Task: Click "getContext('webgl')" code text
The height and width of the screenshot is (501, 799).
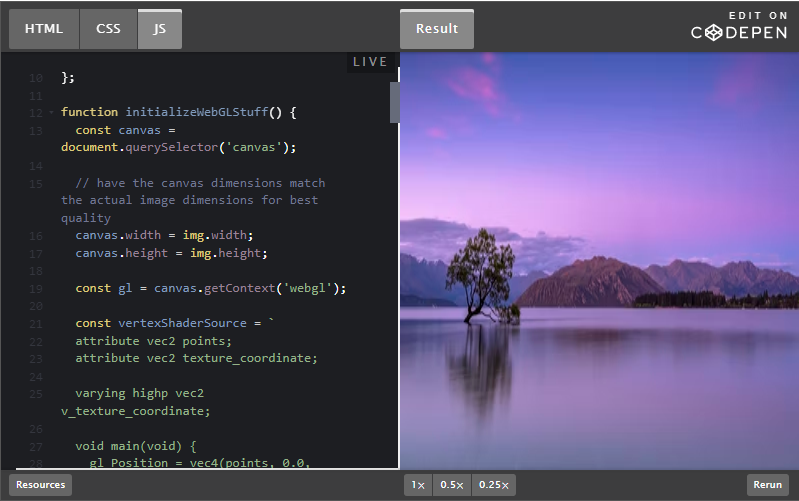Action: (273, 288)
